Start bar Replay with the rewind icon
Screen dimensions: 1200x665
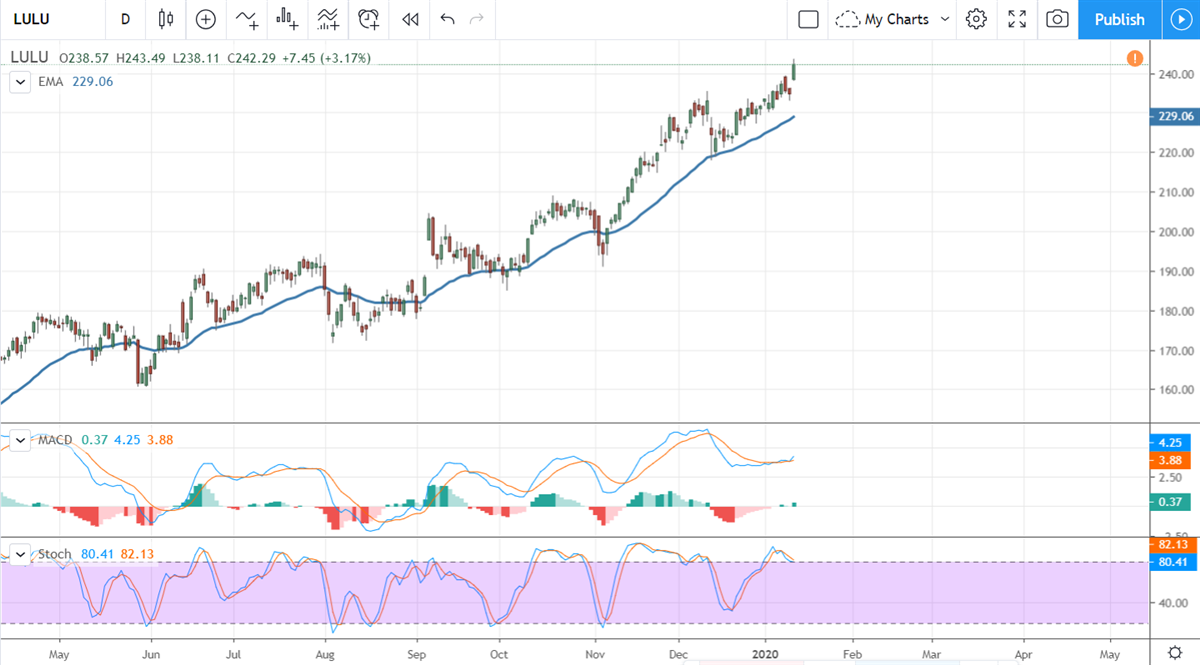pos(409,19)
